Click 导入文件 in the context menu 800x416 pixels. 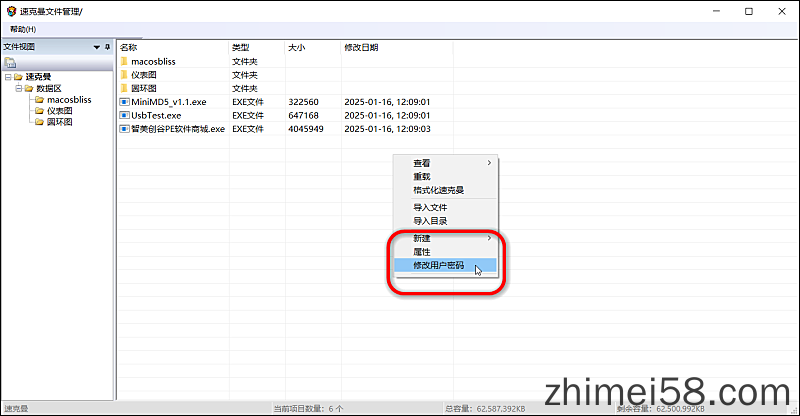(x=429, y=207)
